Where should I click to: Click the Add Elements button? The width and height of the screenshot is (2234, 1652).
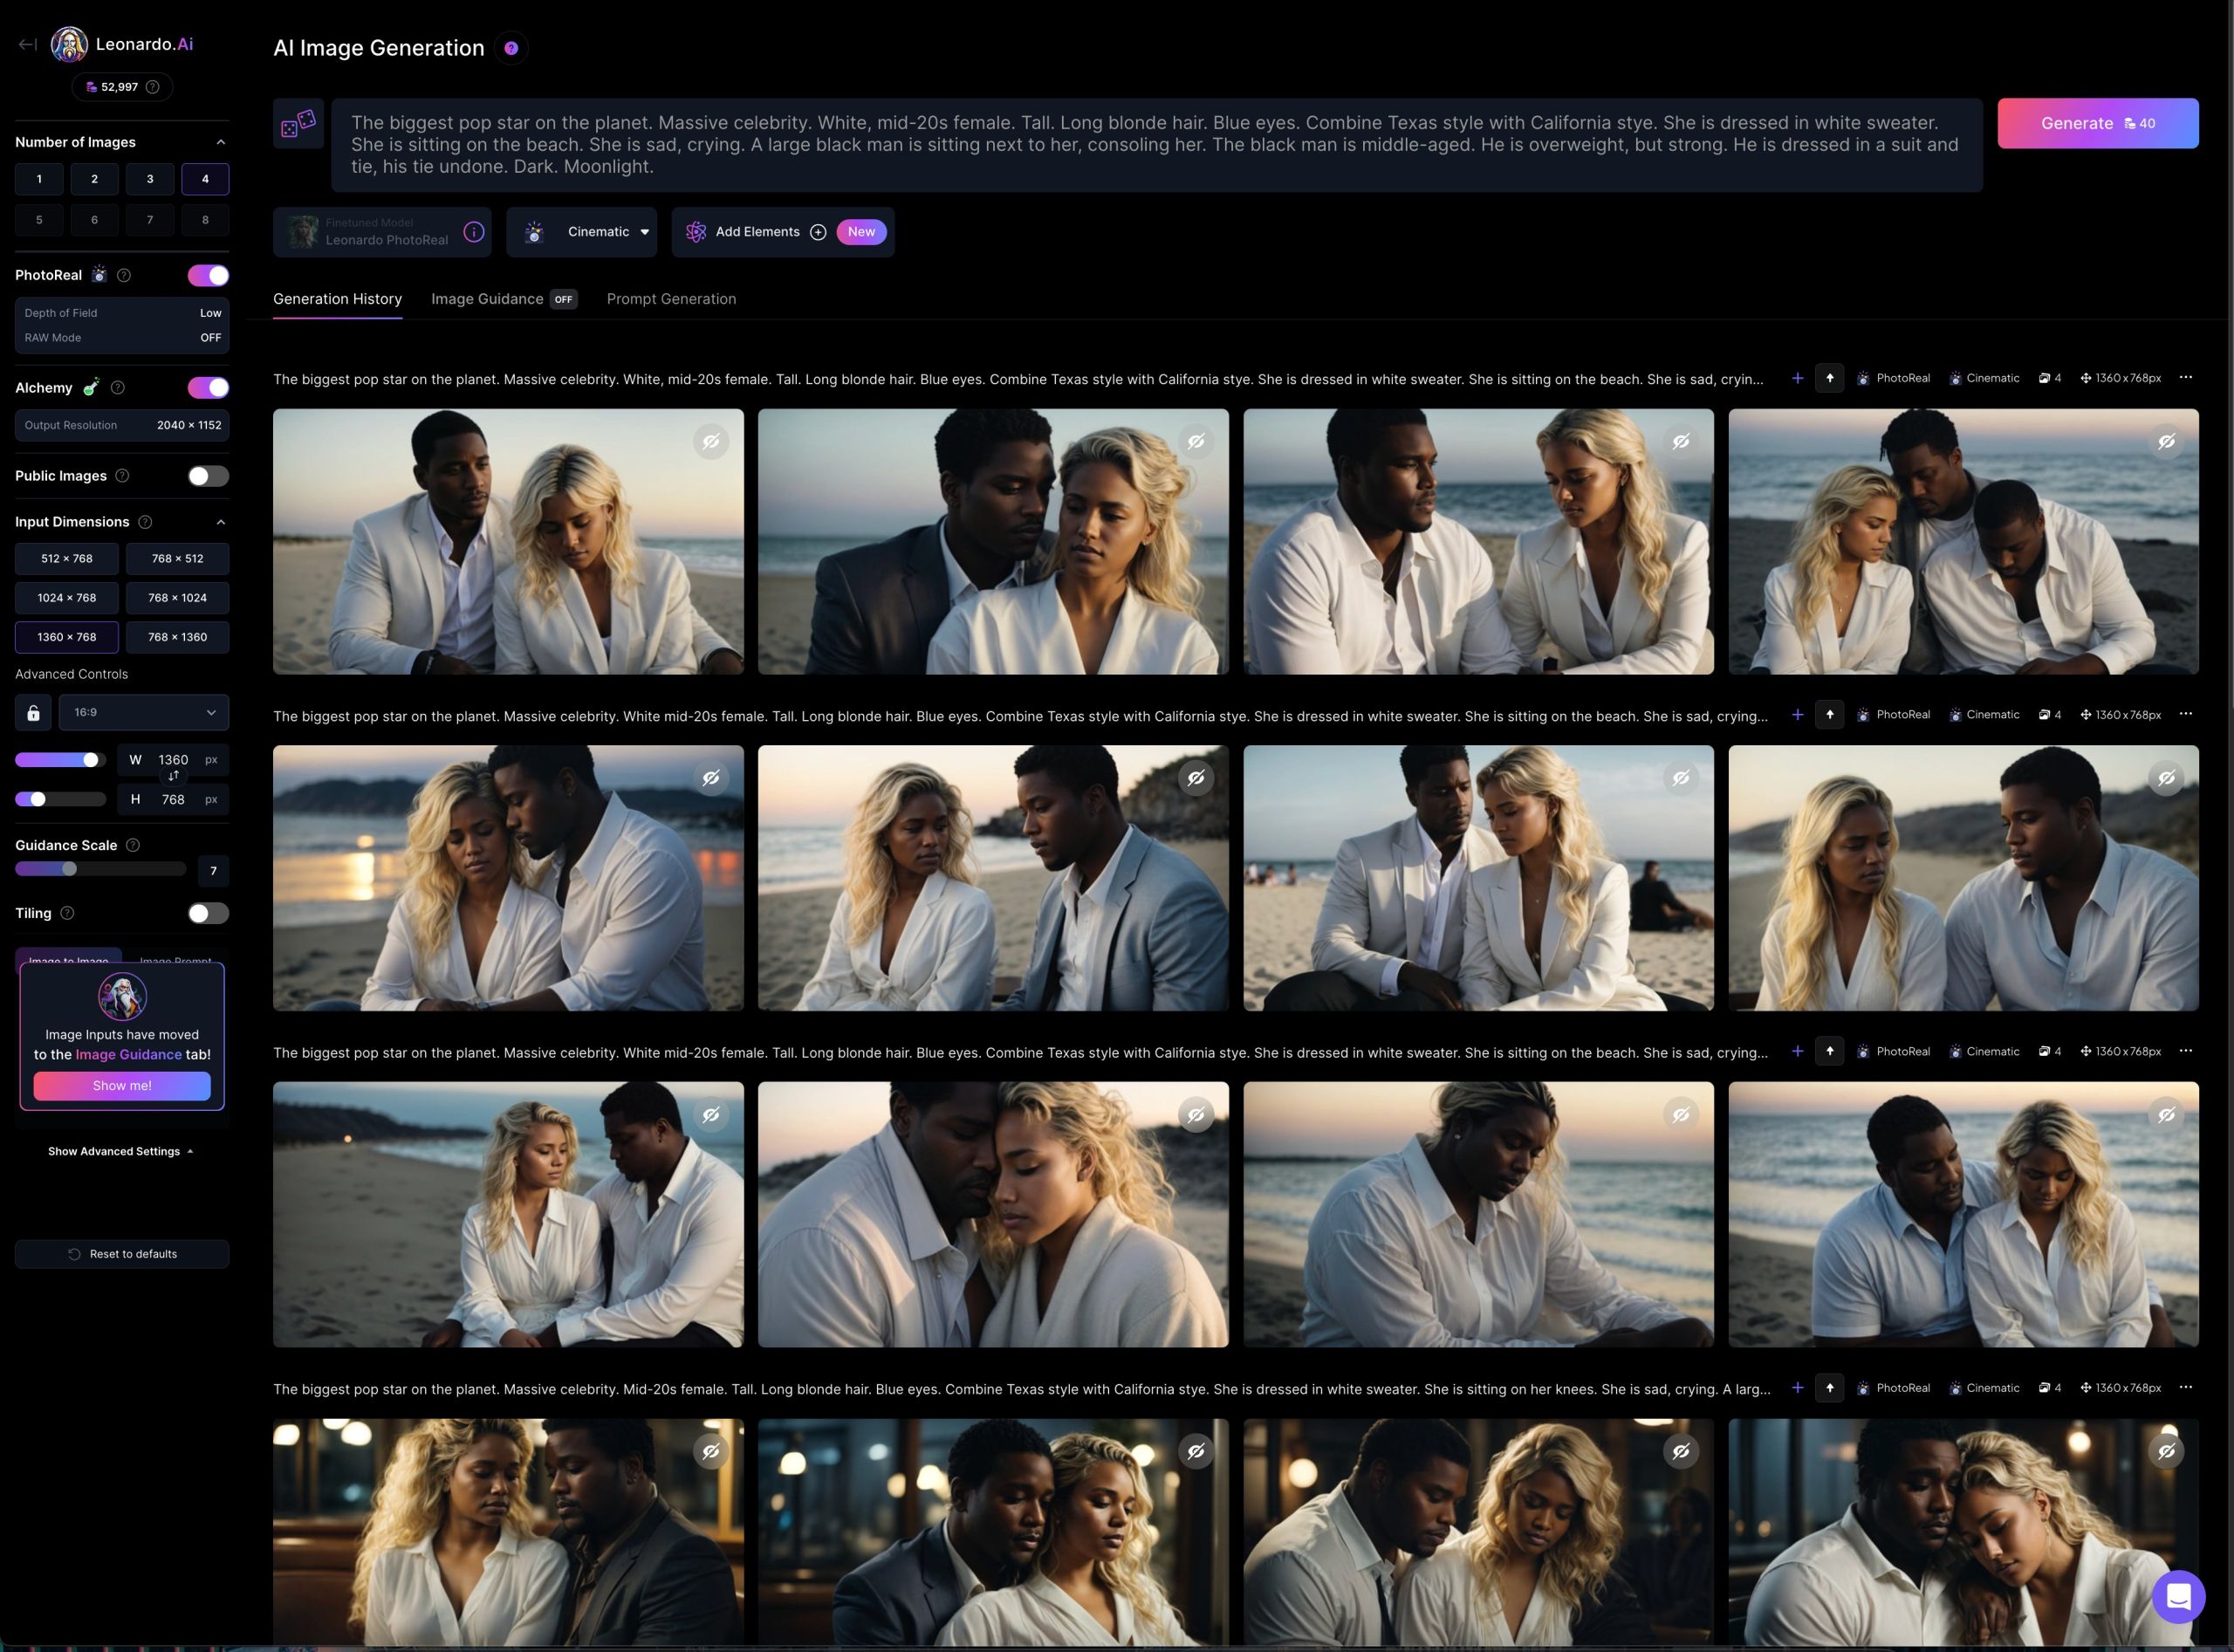(783, 232)
